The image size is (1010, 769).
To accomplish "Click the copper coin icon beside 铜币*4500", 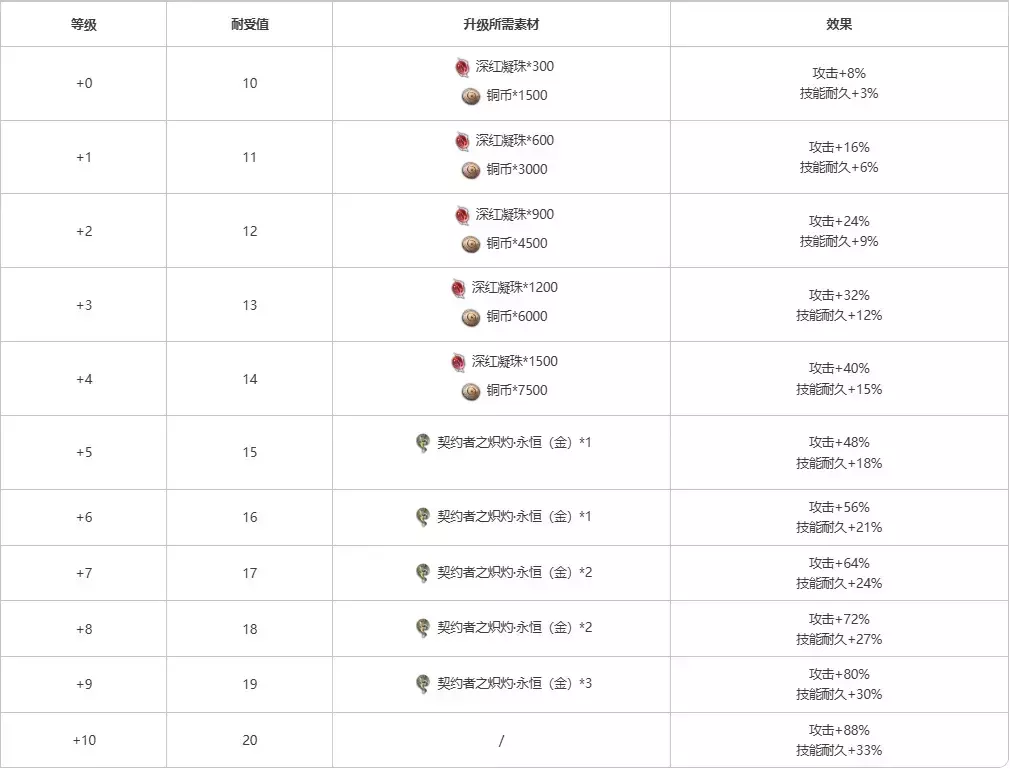I will coord(471,244).
